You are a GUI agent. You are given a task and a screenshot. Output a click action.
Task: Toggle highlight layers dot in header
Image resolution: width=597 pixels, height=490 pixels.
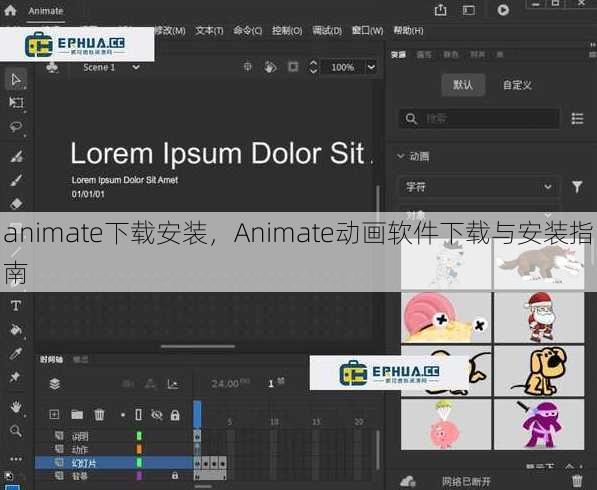[x=123, y=415]
